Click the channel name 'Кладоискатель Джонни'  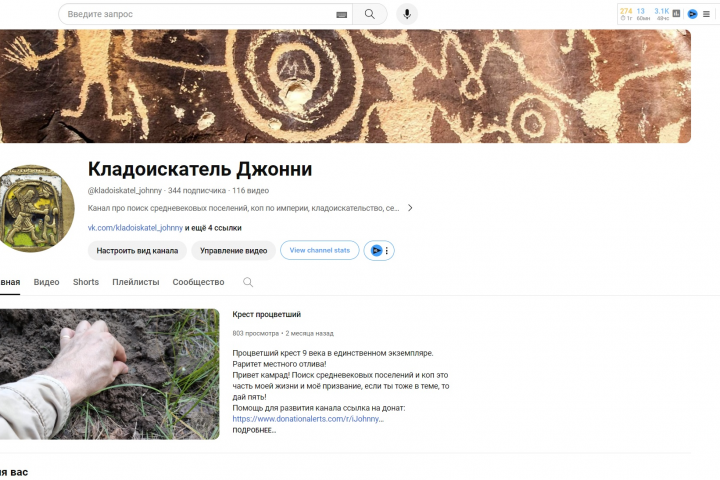point(200,169)
